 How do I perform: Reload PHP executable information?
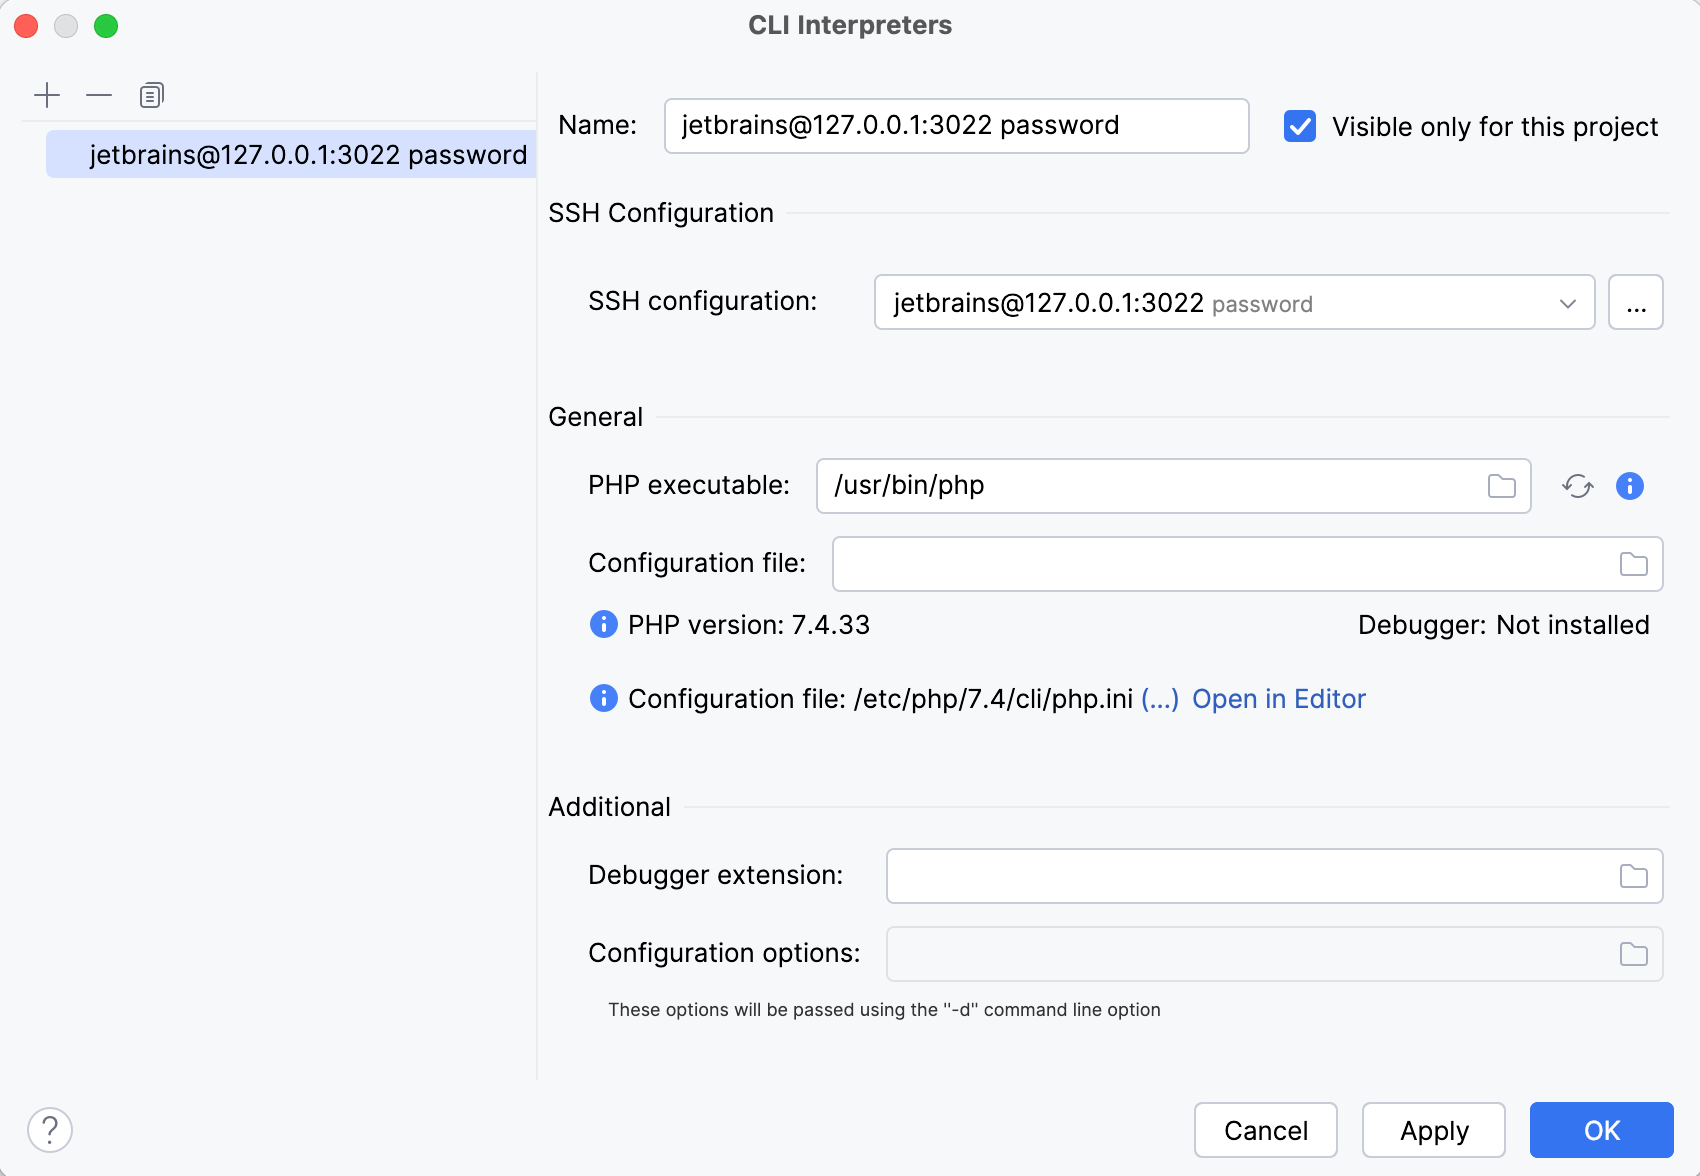click(x=1578, y=486)
